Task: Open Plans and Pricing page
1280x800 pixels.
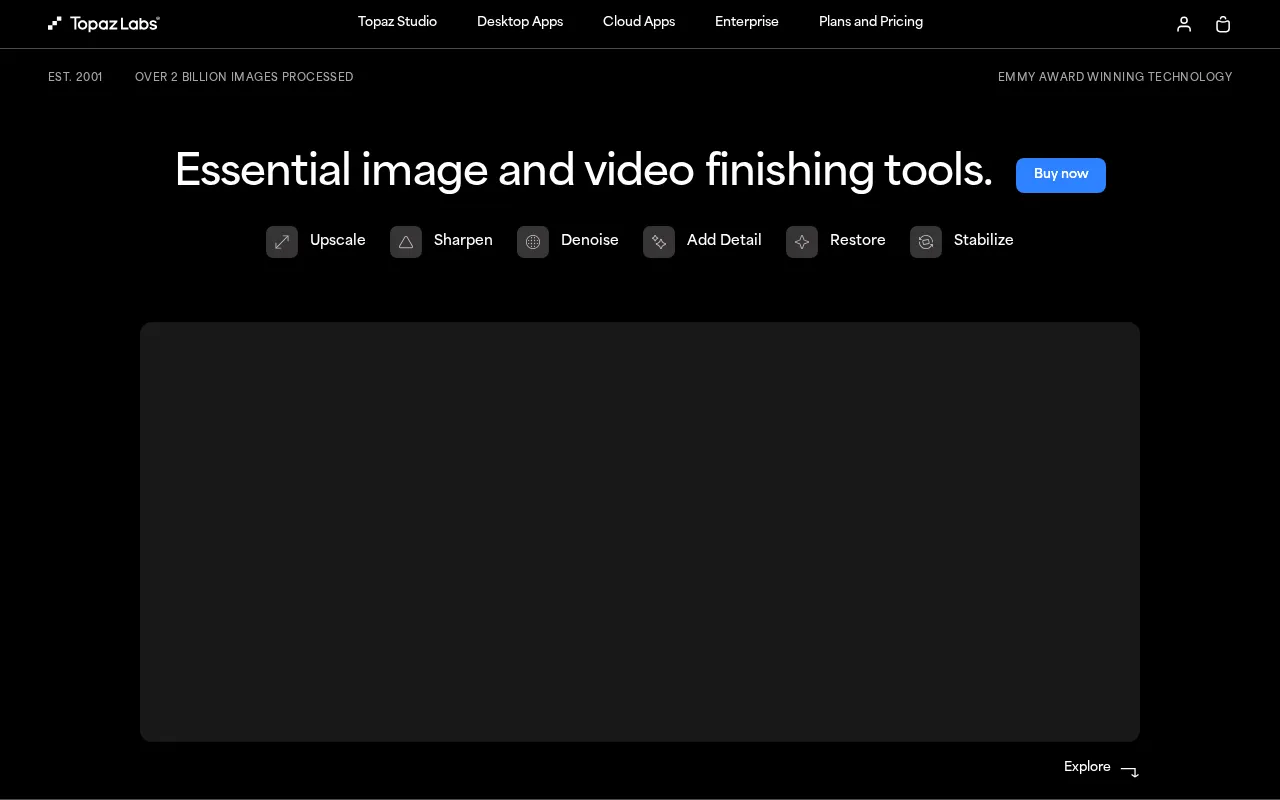Action: [x=871, y=22]
